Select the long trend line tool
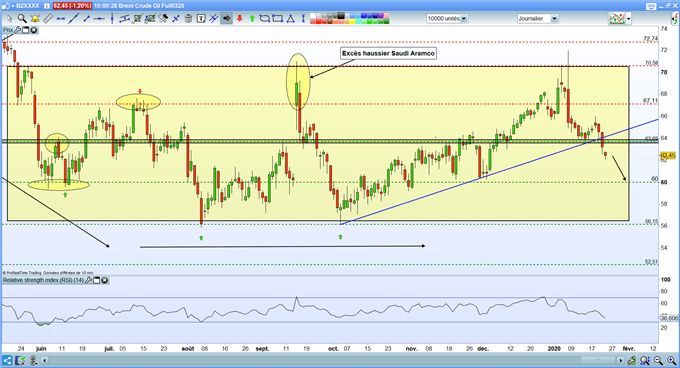 (x=74, y=19)
